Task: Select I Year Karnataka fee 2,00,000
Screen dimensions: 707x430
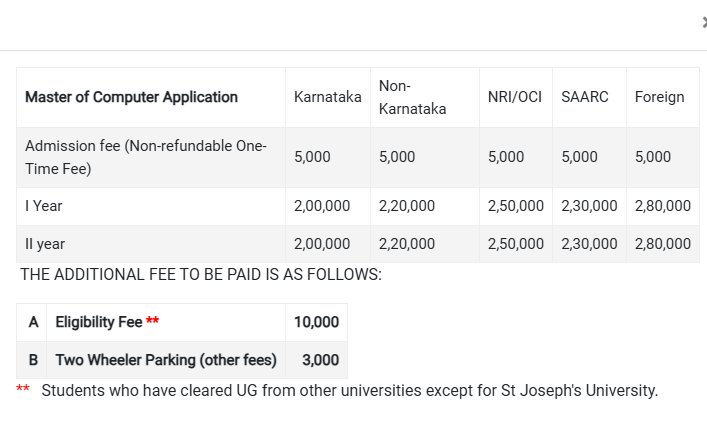Action: 322,206
